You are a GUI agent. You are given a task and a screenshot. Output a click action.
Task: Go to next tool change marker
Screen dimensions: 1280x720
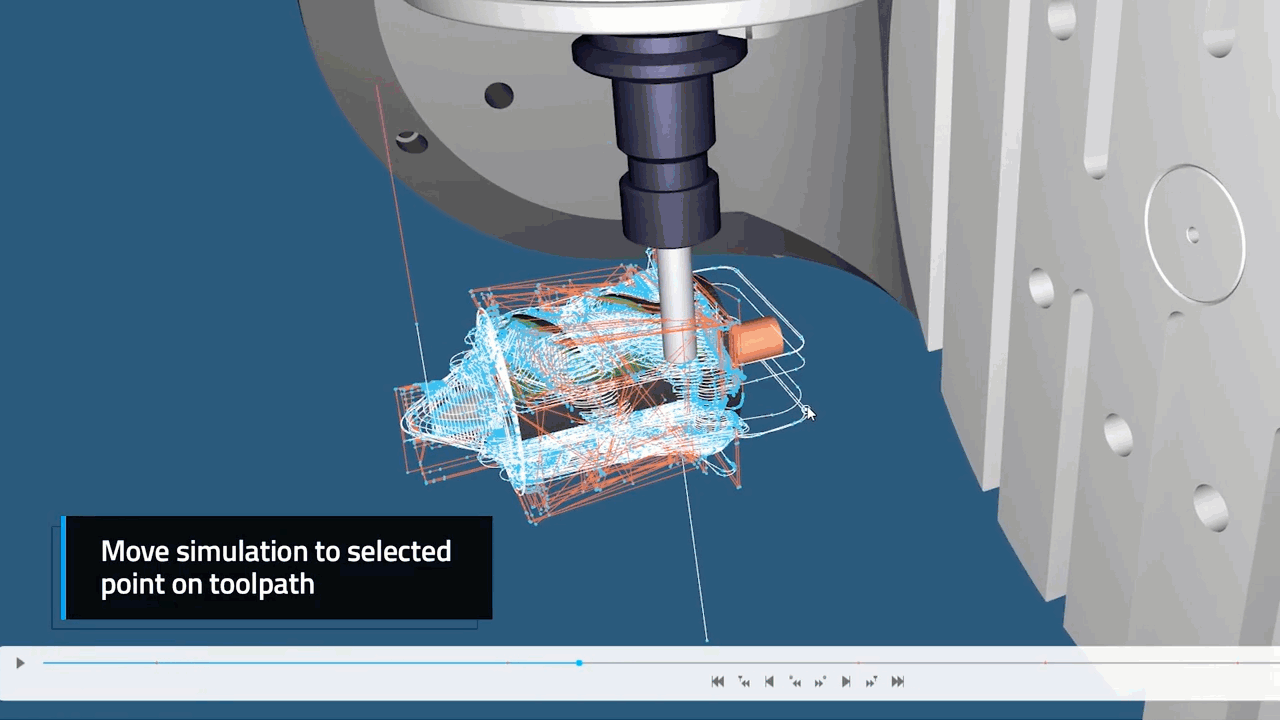[x=871, y=682]
